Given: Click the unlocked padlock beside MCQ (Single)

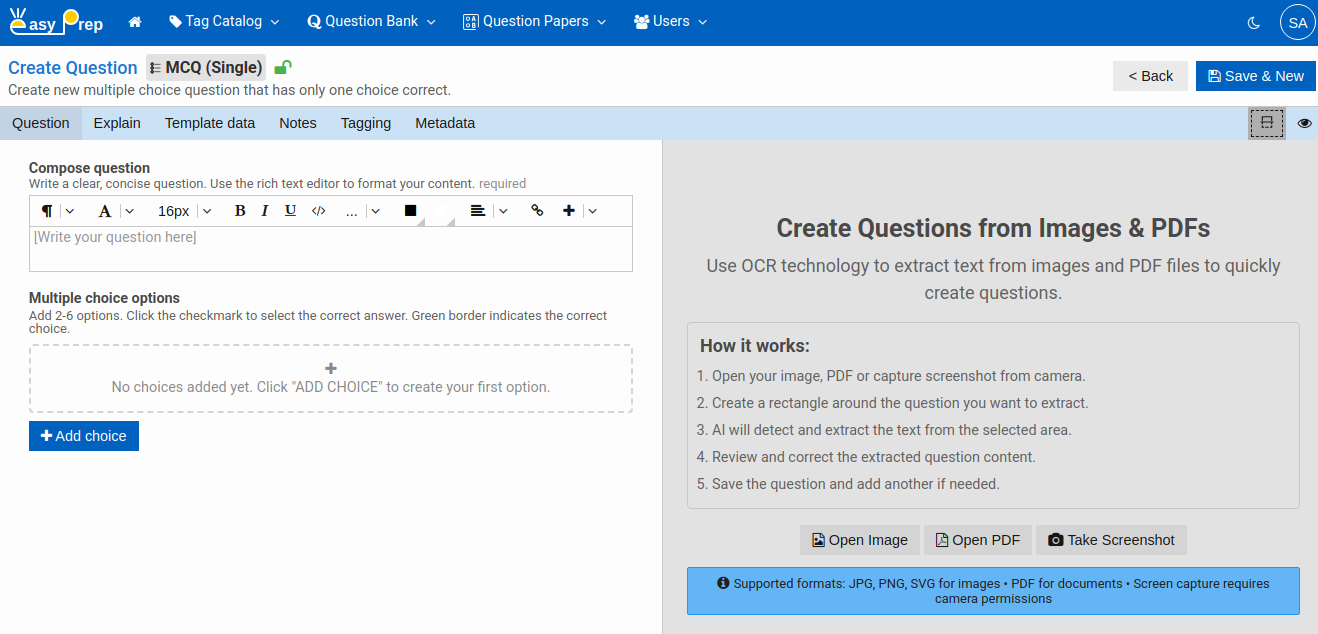Looking at the screenshot, I should click(283, 66).
